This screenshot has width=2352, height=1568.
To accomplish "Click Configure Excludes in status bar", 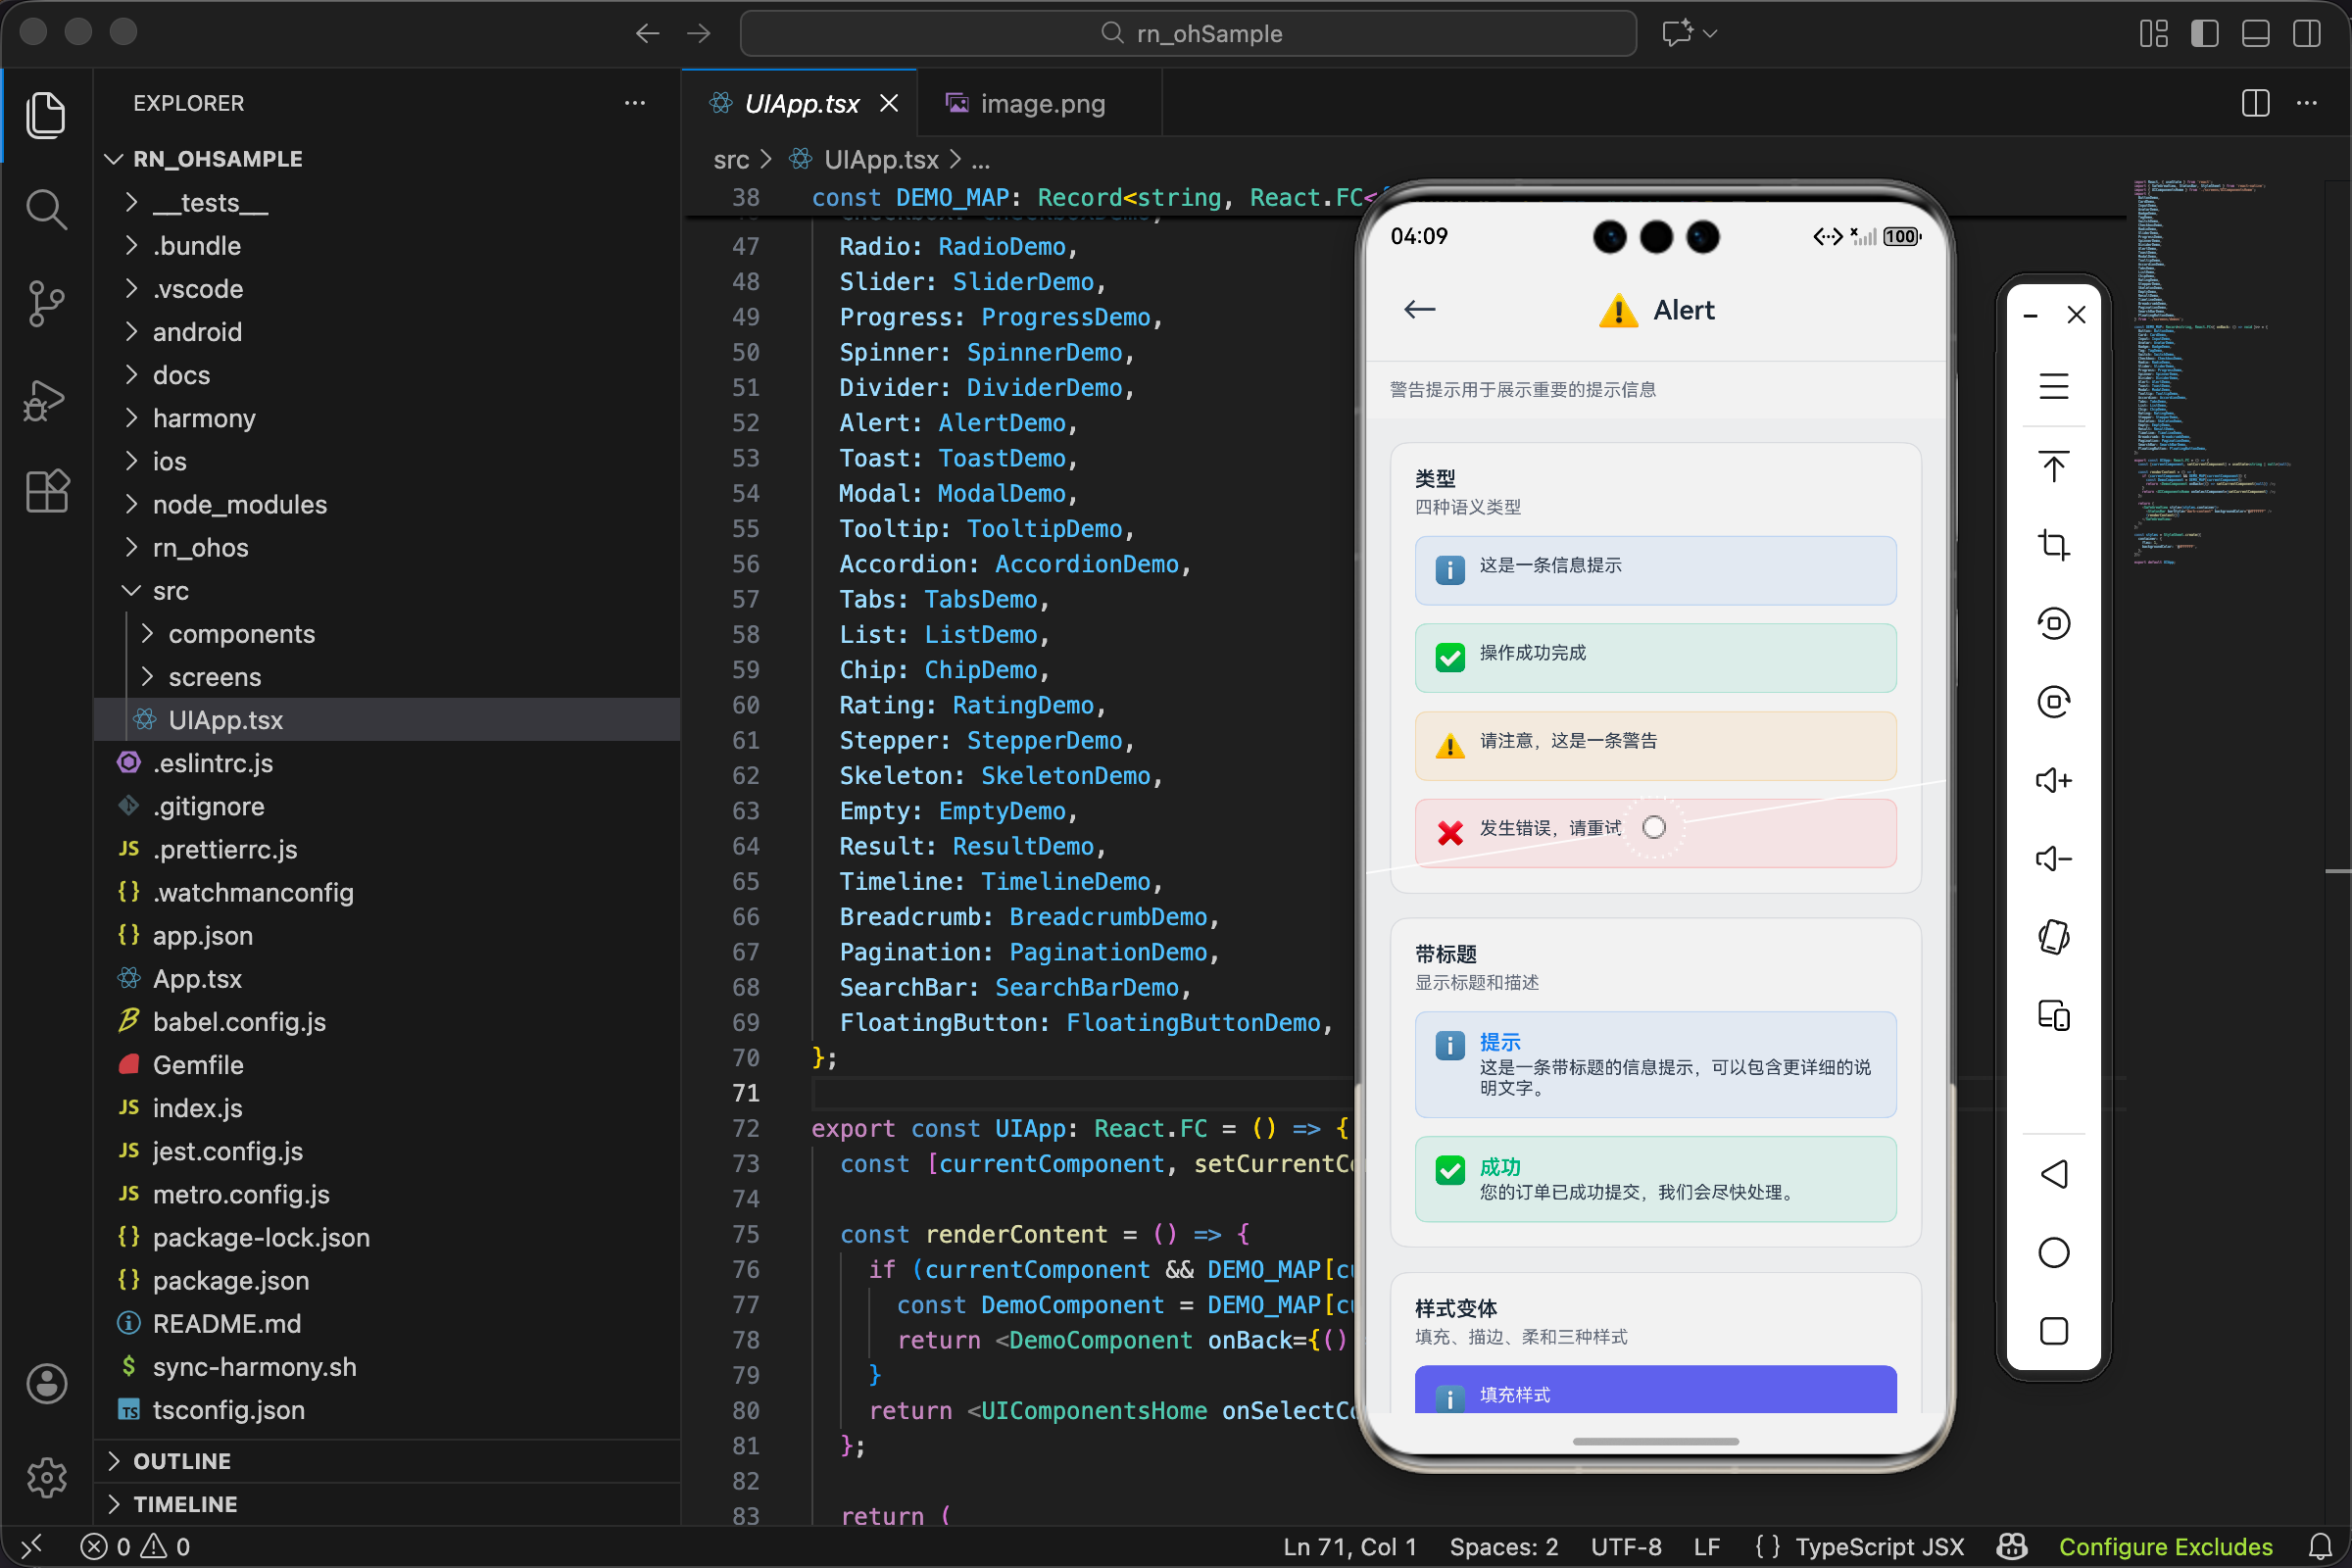I will tap(2165, 1546).
